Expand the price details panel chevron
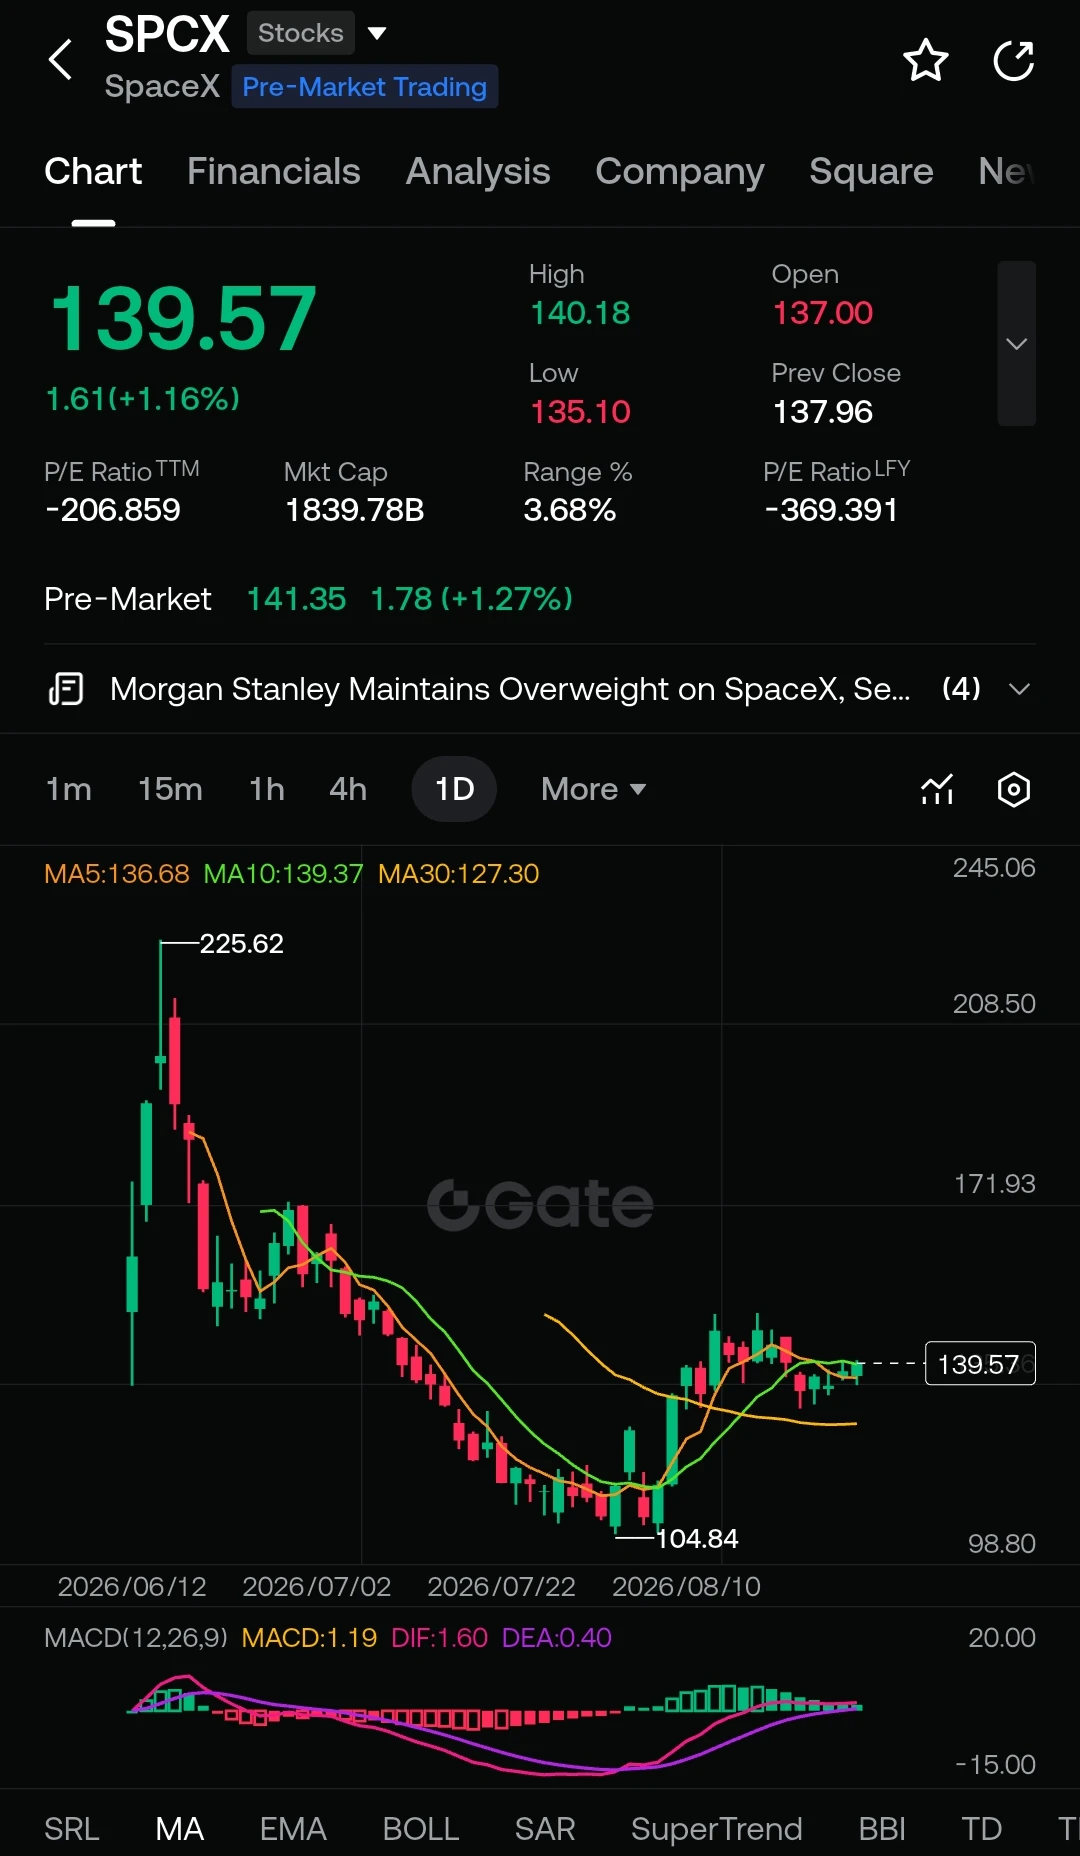 click(x=1017, y=344)
